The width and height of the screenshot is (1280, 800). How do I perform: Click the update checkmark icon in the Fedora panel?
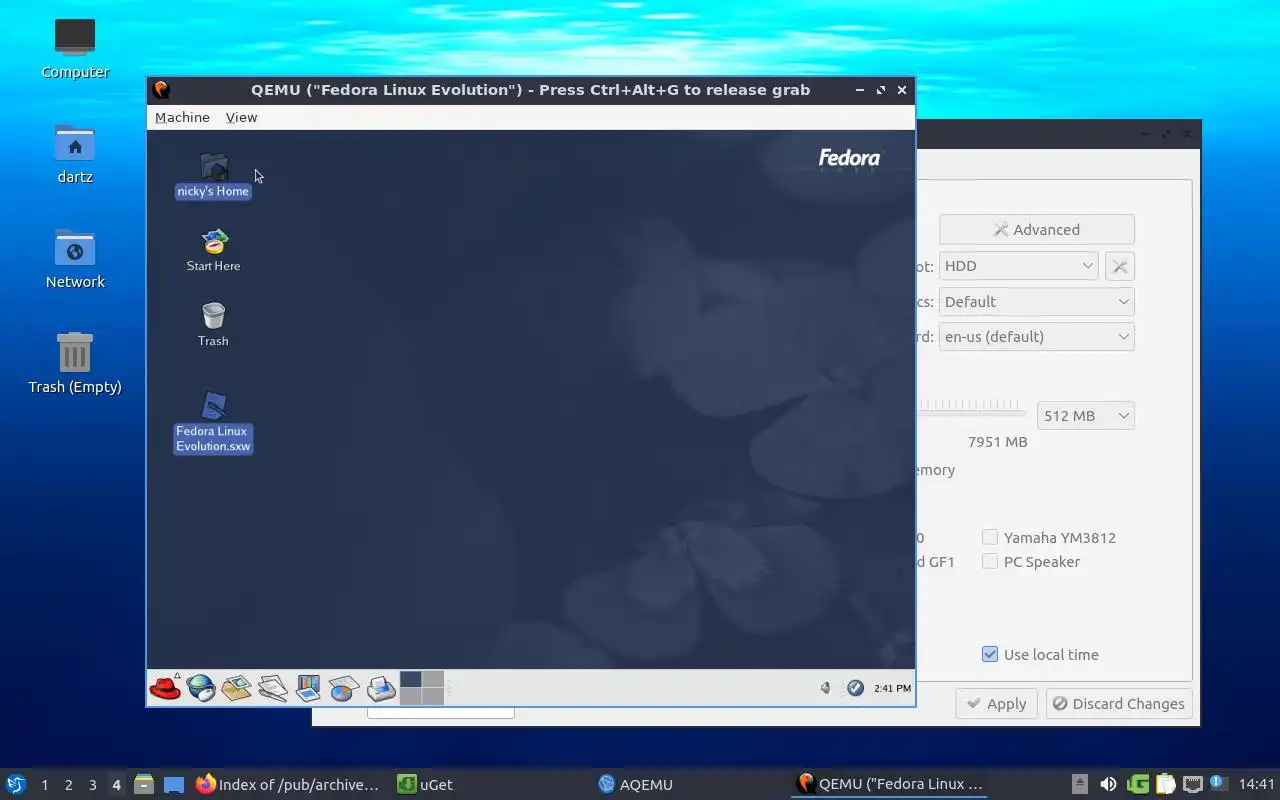pyautogui.click(x=855, y=688)
